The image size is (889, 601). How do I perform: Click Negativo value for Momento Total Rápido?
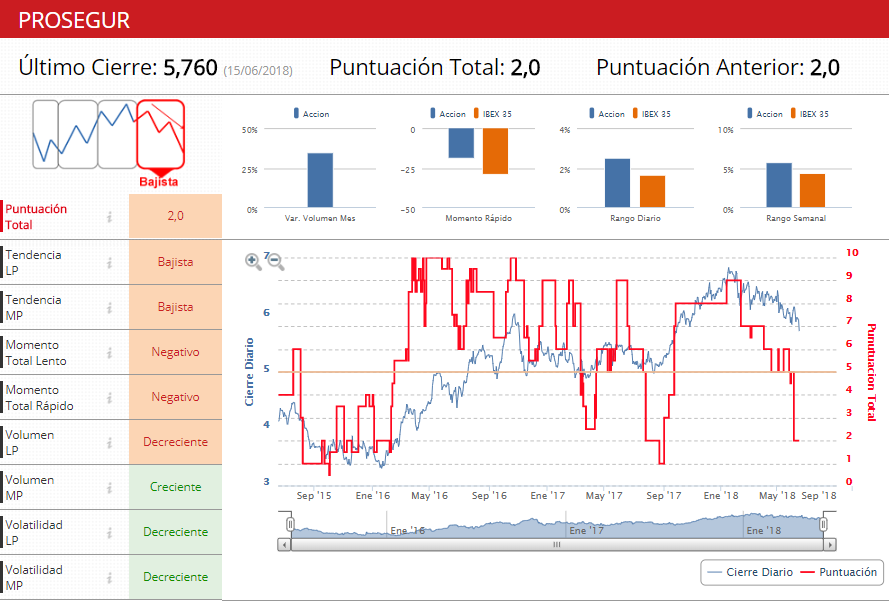click(x=175, y=397)
